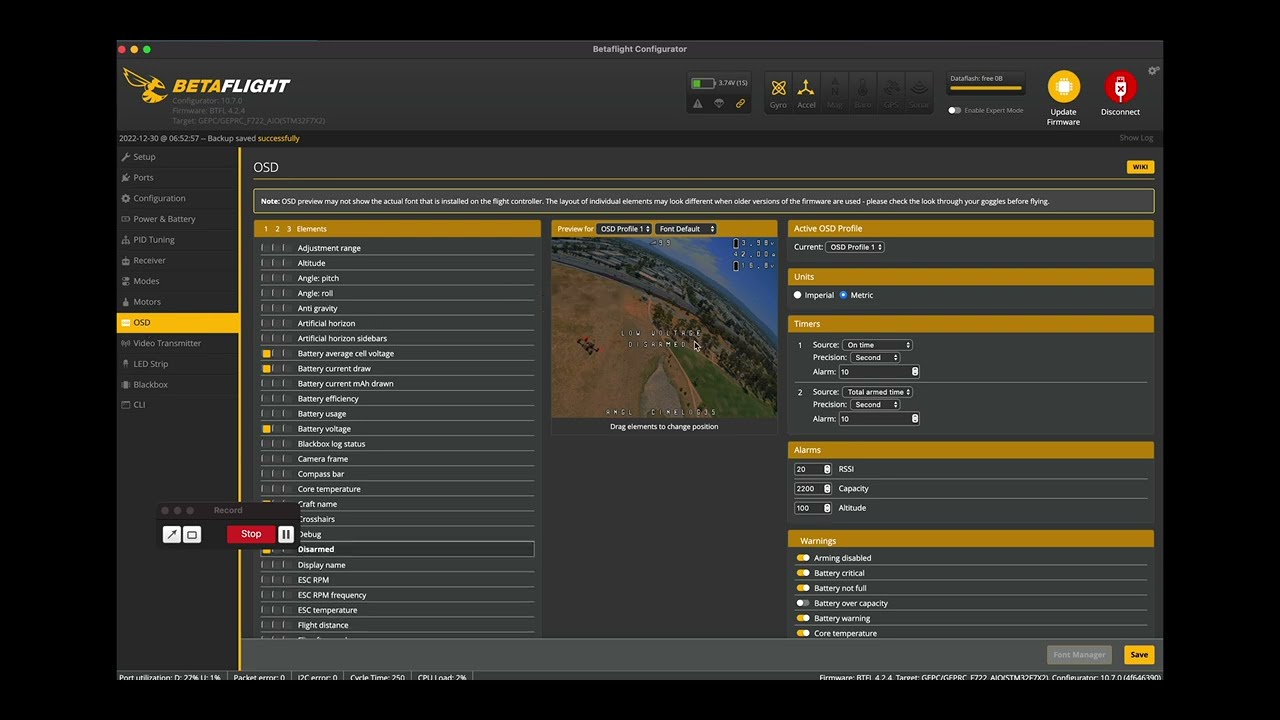
Task: Toggle the Battery warning switch
Action: pyautogui.click(x=803, y=618)
